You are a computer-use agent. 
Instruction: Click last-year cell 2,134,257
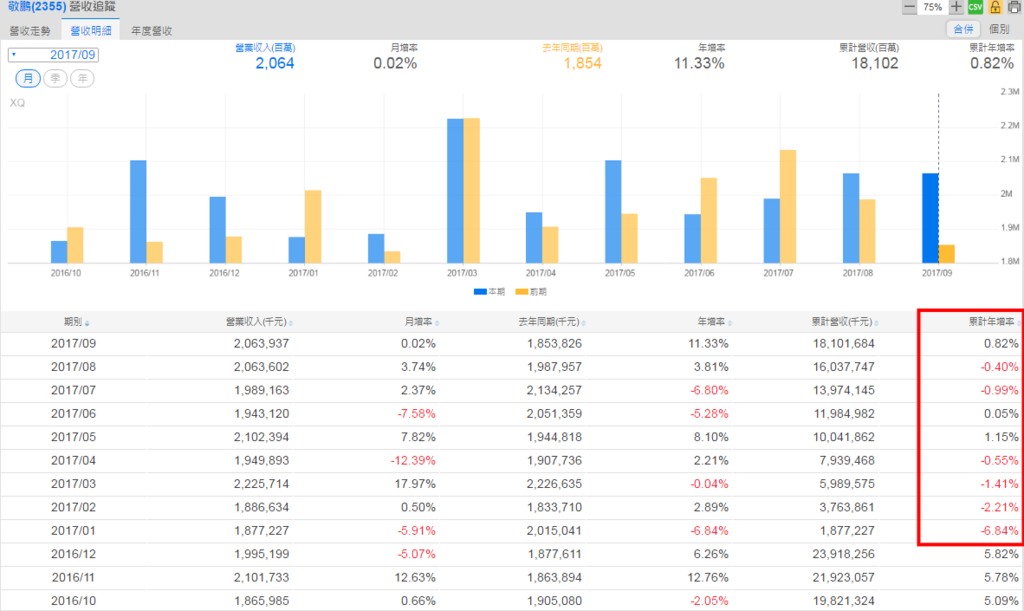tap(554, 390)
